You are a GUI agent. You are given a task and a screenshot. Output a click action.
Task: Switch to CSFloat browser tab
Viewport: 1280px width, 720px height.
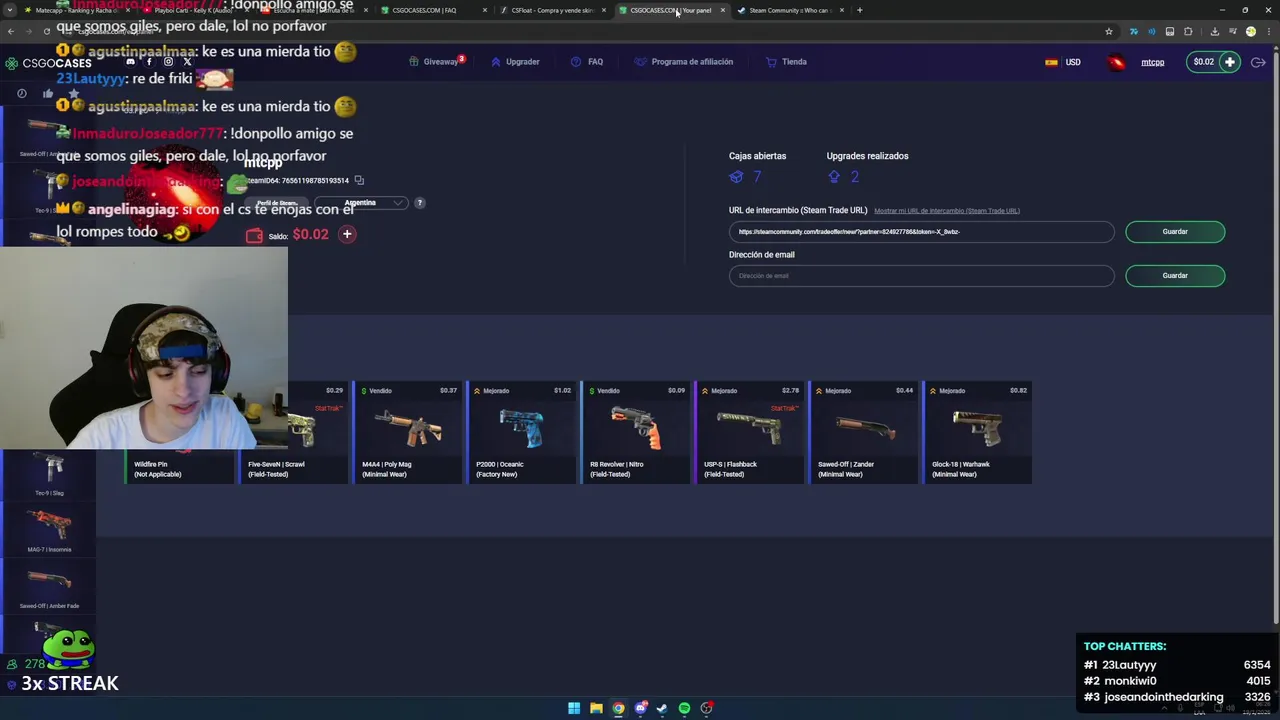click(553, 10)
